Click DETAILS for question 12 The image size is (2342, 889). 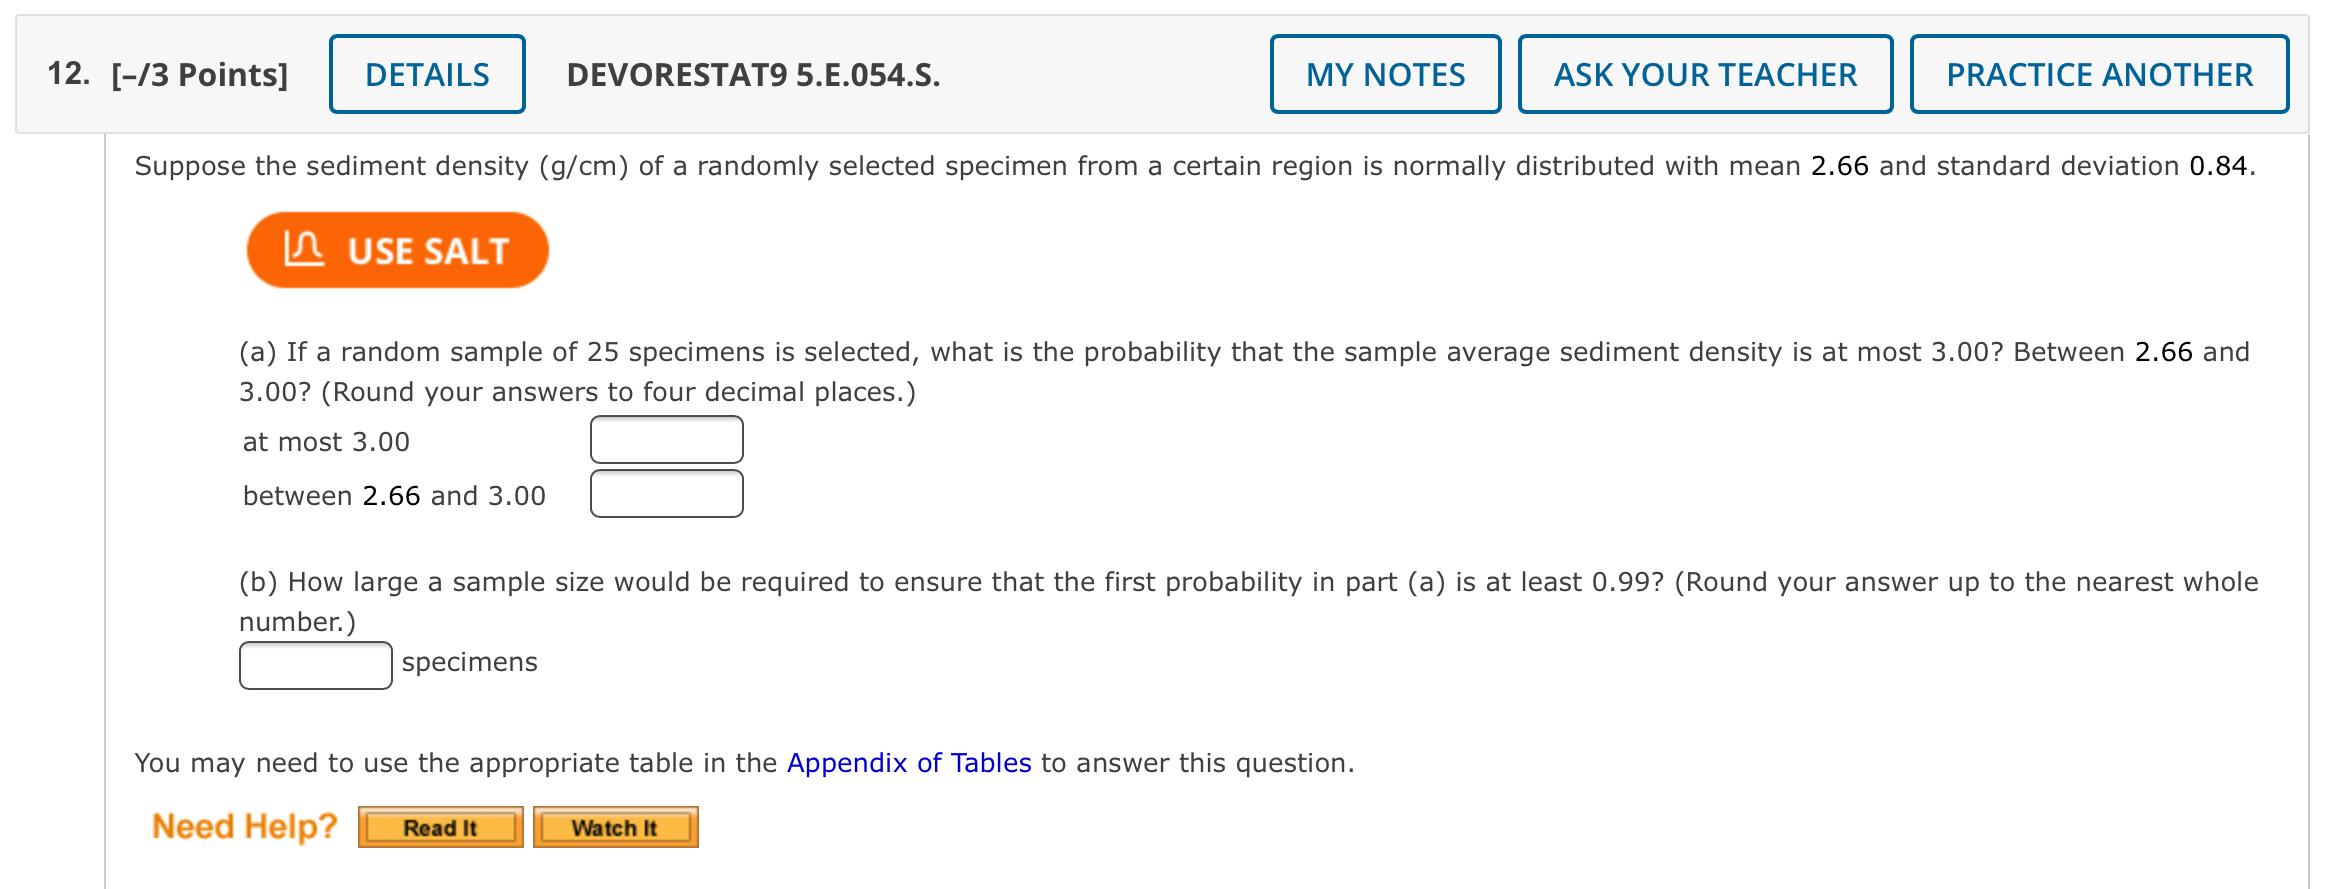(426, 73)
